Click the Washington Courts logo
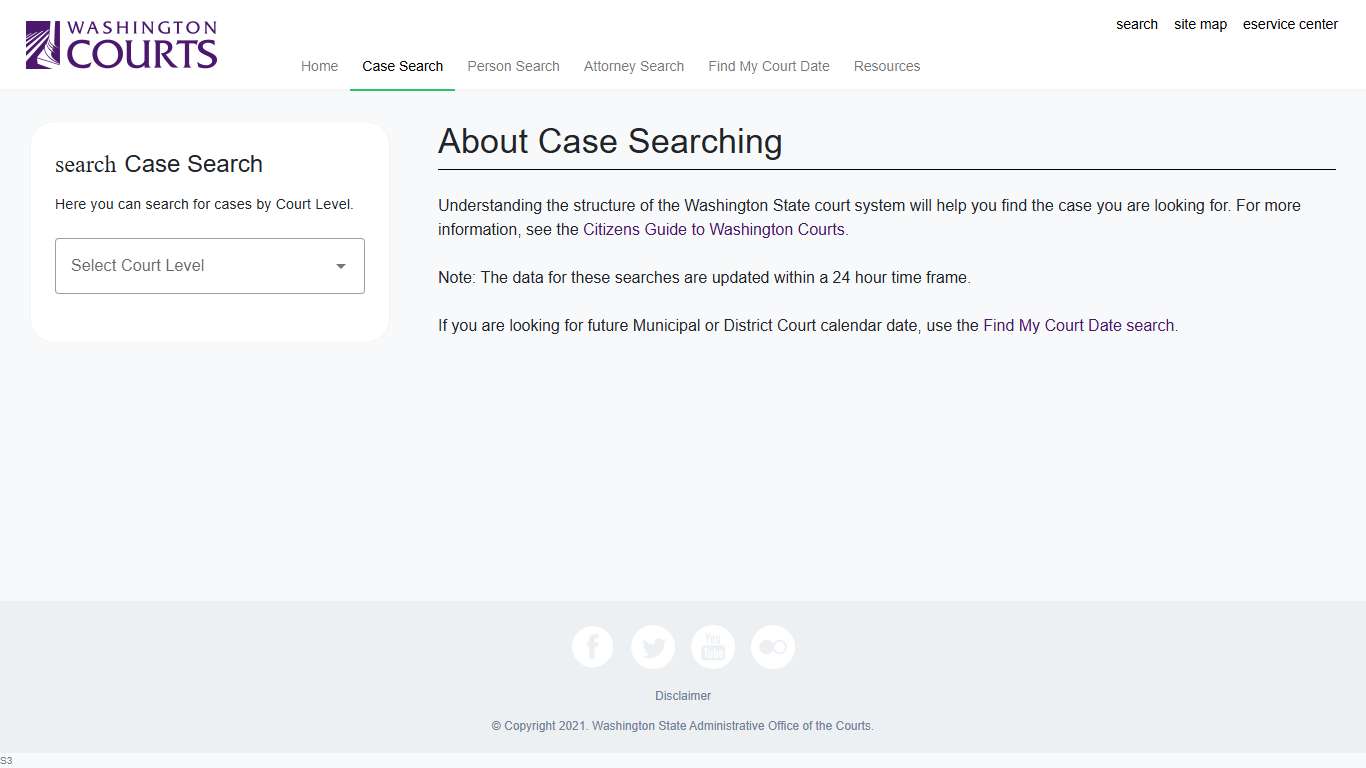 pyautogui.click(x=120, y=44)
